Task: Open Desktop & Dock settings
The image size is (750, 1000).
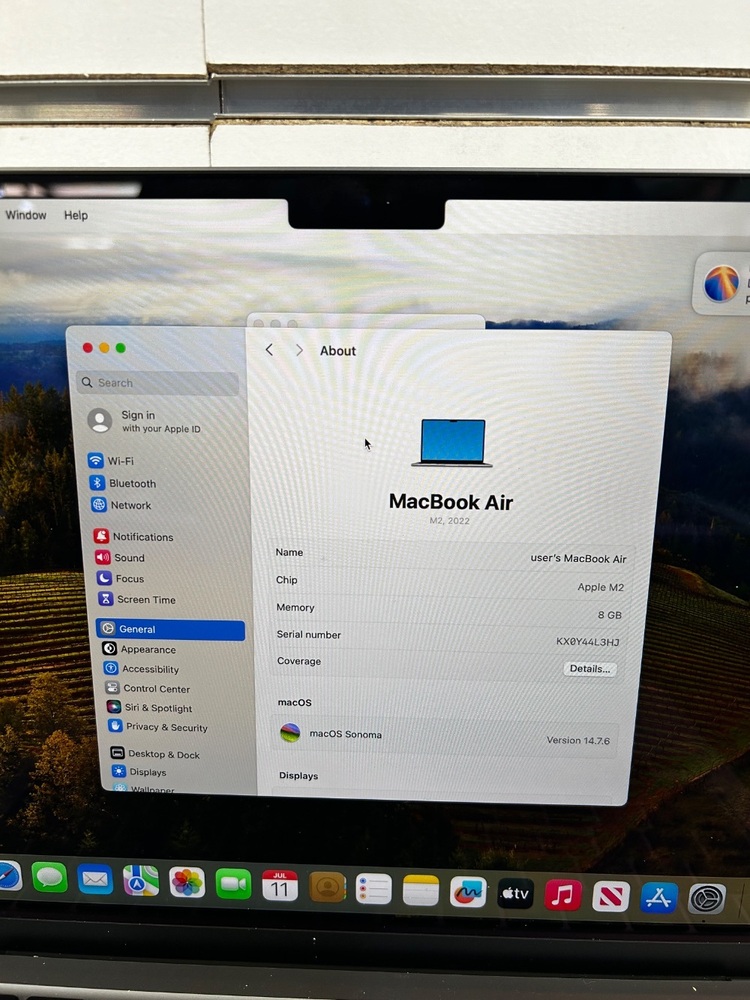Action: coord(155,753)
